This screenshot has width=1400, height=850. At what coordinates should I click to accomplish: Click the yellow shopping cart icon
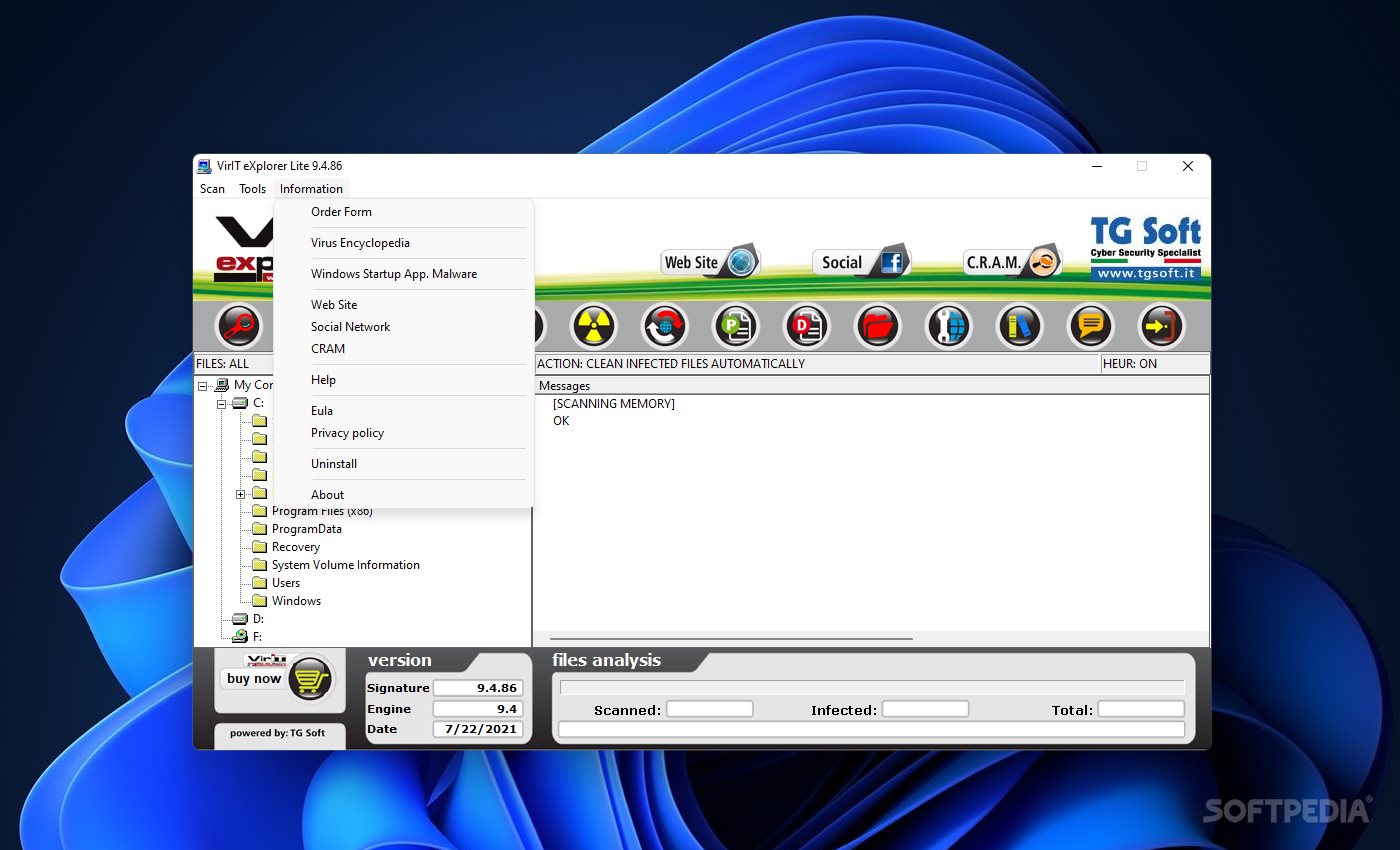(310, 679)
